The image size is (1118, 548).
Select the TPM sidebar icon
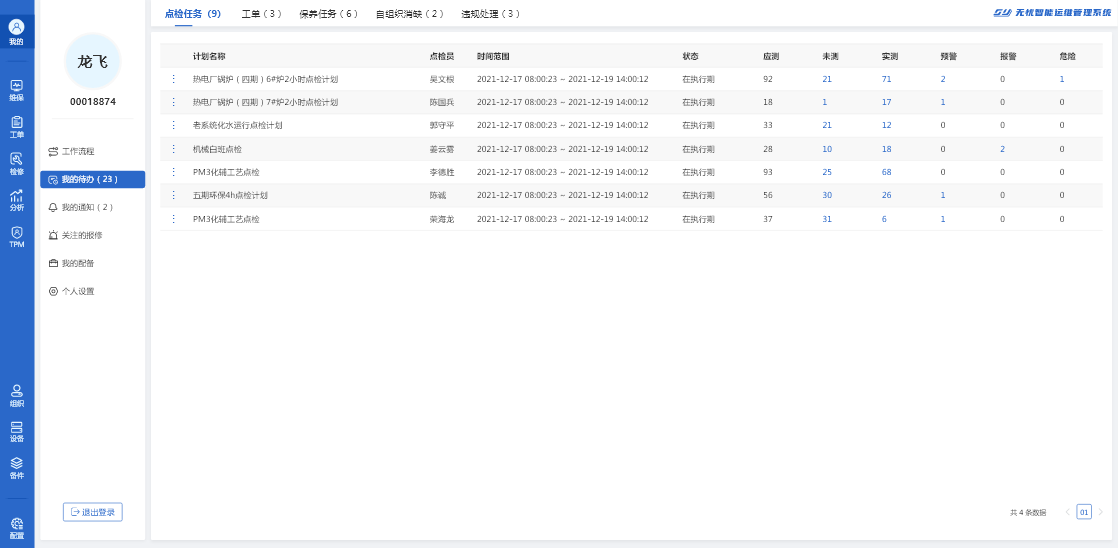click(16, 237)
